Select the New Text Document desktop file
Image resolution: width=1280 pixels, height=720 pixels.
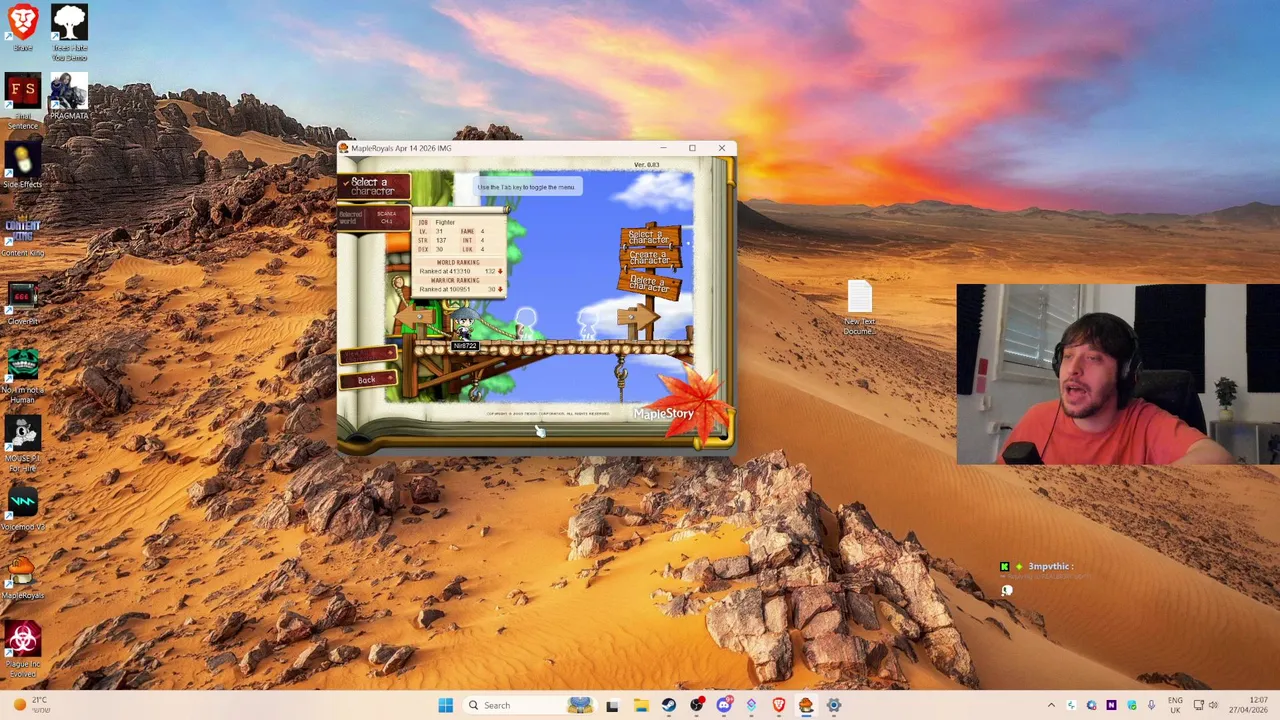(860, 308)
